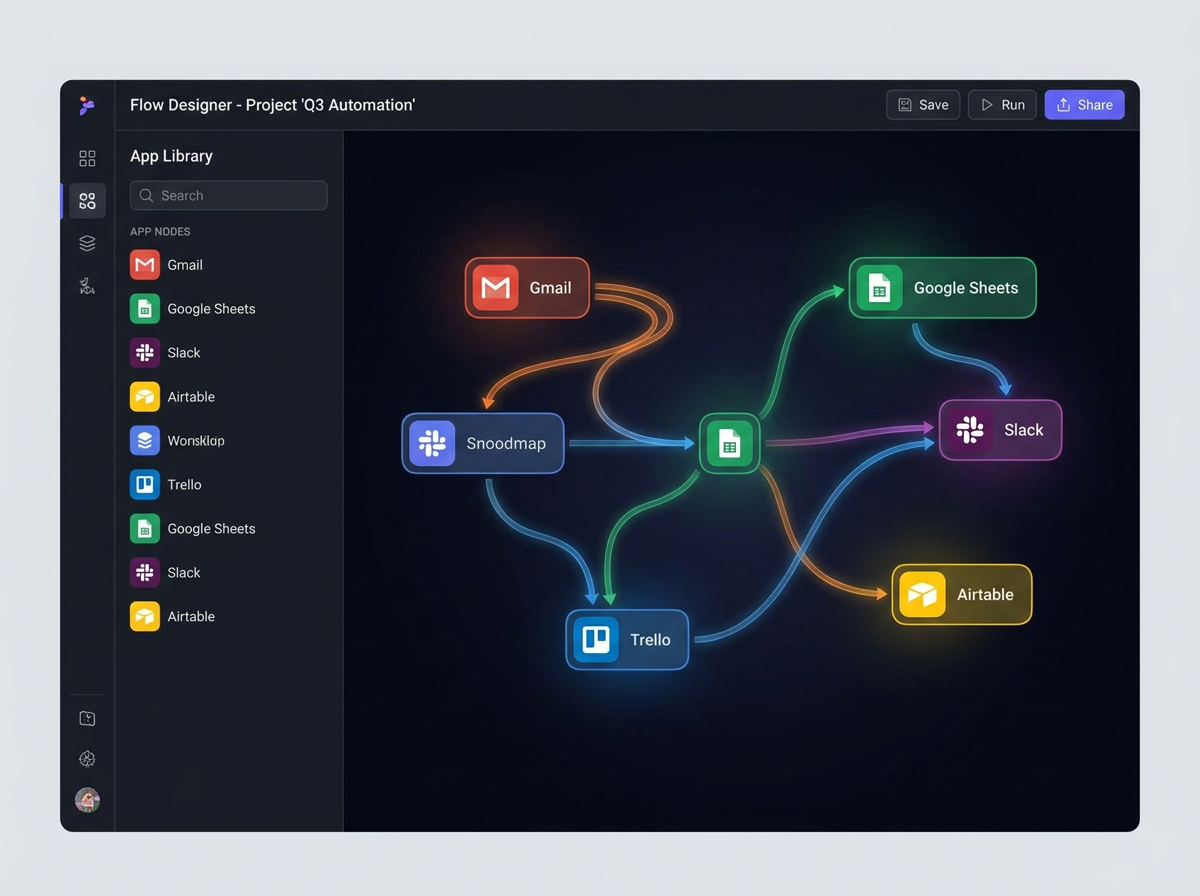Image resolution: width=1200 pixels, height=896 pixels.
Task: Select the labeled Google Sheets node on canvas
Action: (942, 288)
